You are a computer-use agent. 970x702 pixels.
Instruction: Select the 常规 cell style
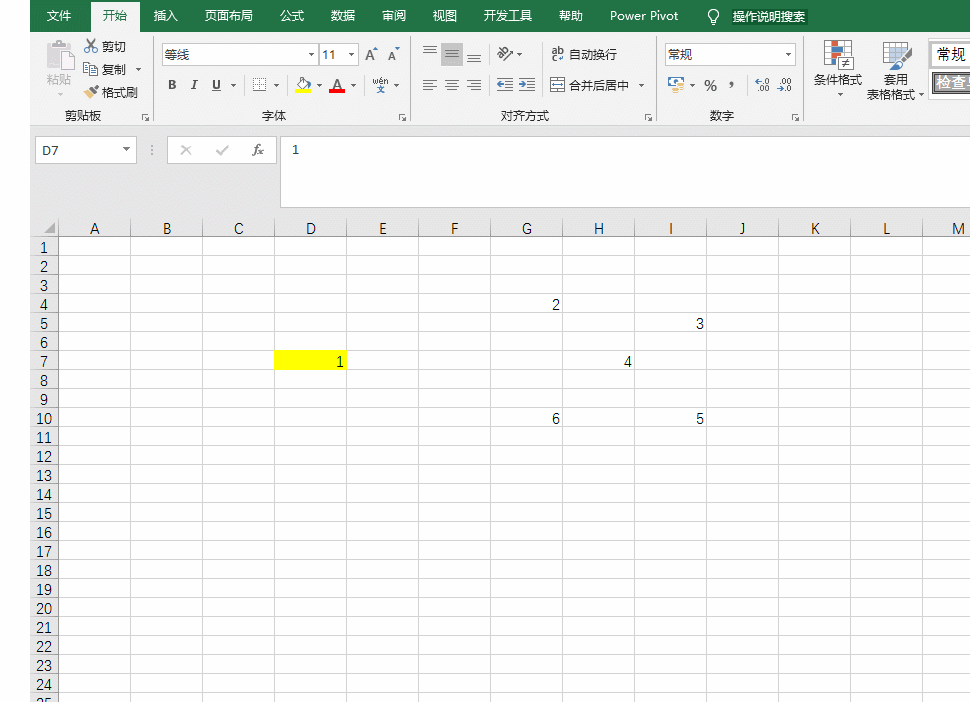(950, 54)
